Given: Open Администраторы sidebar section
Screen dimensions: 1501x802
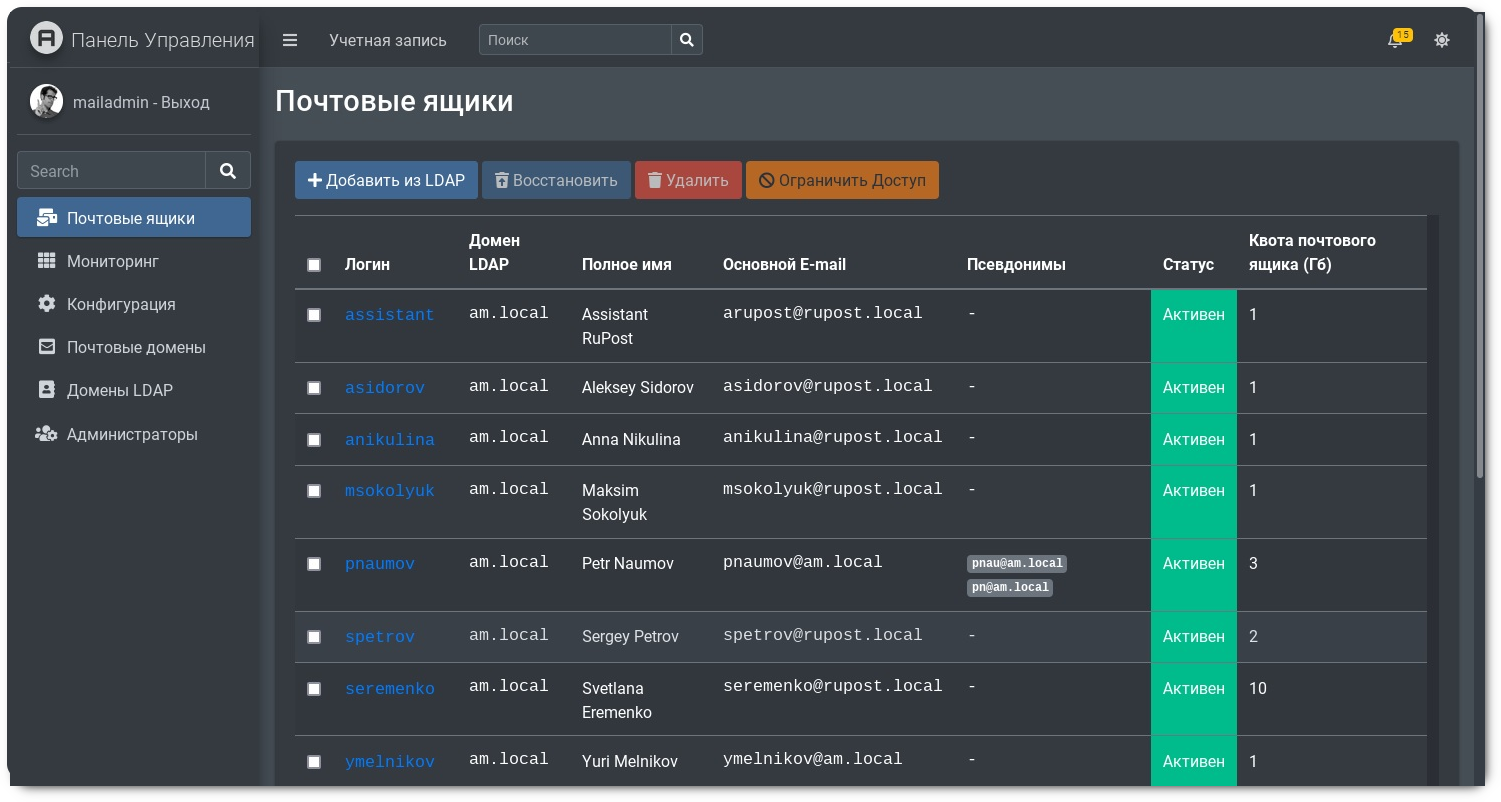Looking at the screenshot, I should [x=131, y=434].
